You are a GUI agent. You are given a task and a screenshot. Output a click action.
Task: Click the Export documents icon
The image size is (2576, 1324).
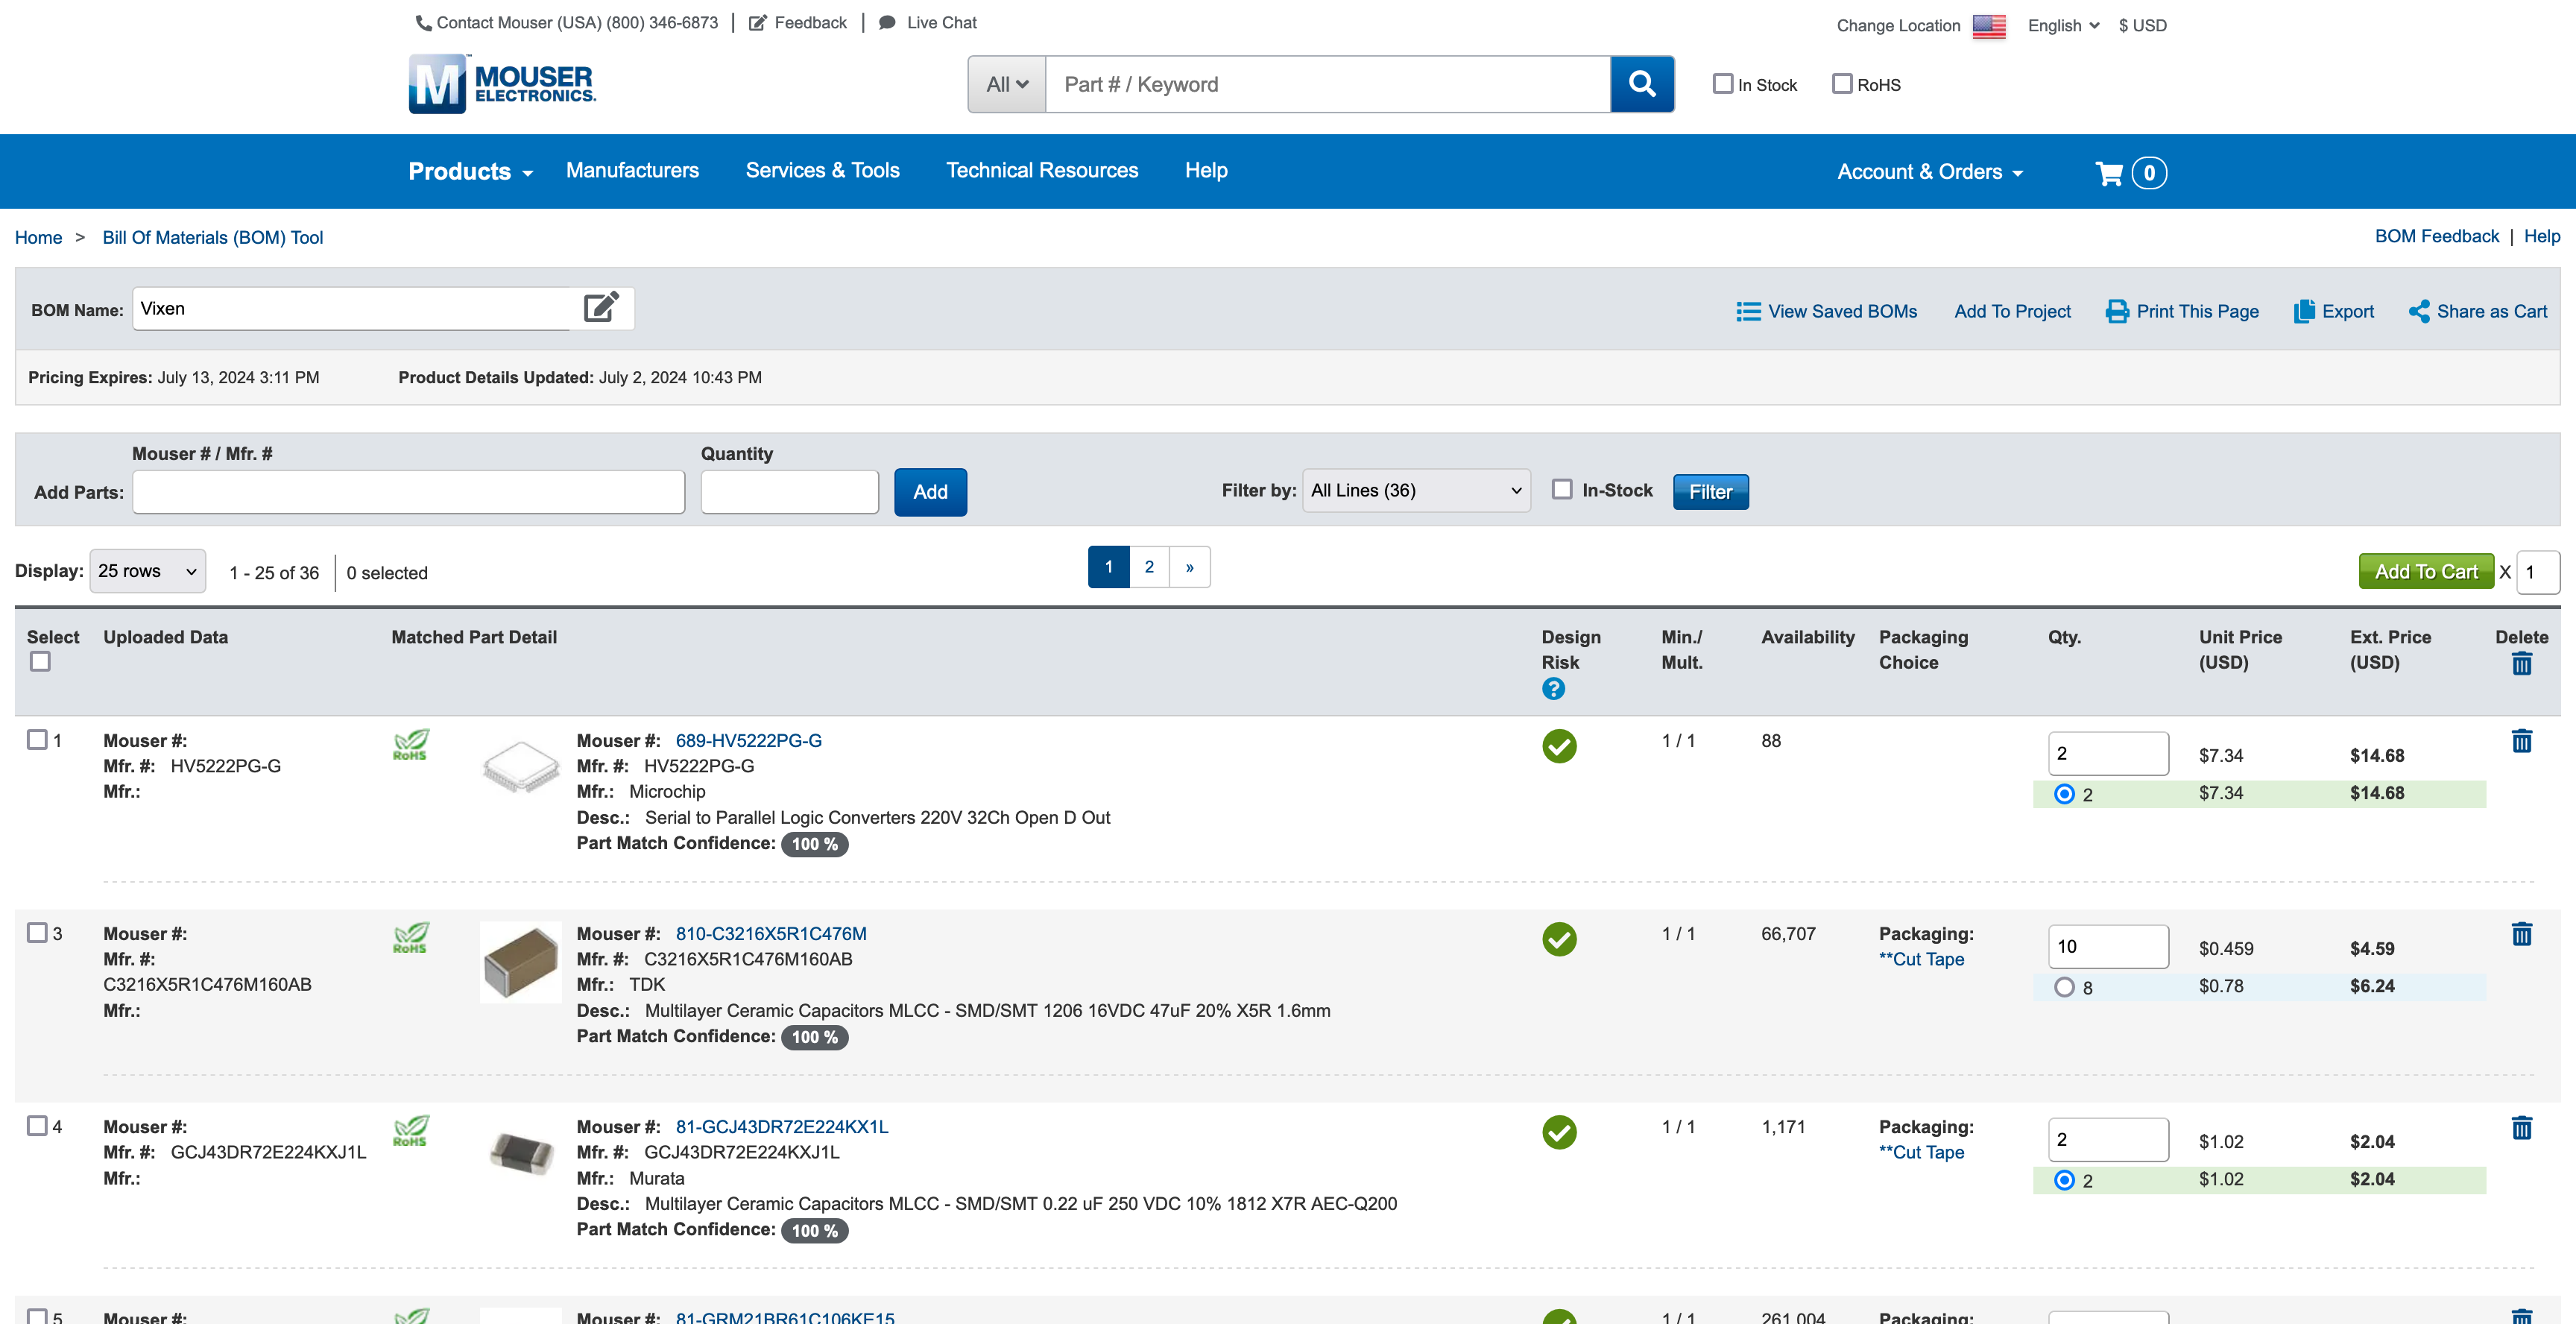pos(2304,311)
